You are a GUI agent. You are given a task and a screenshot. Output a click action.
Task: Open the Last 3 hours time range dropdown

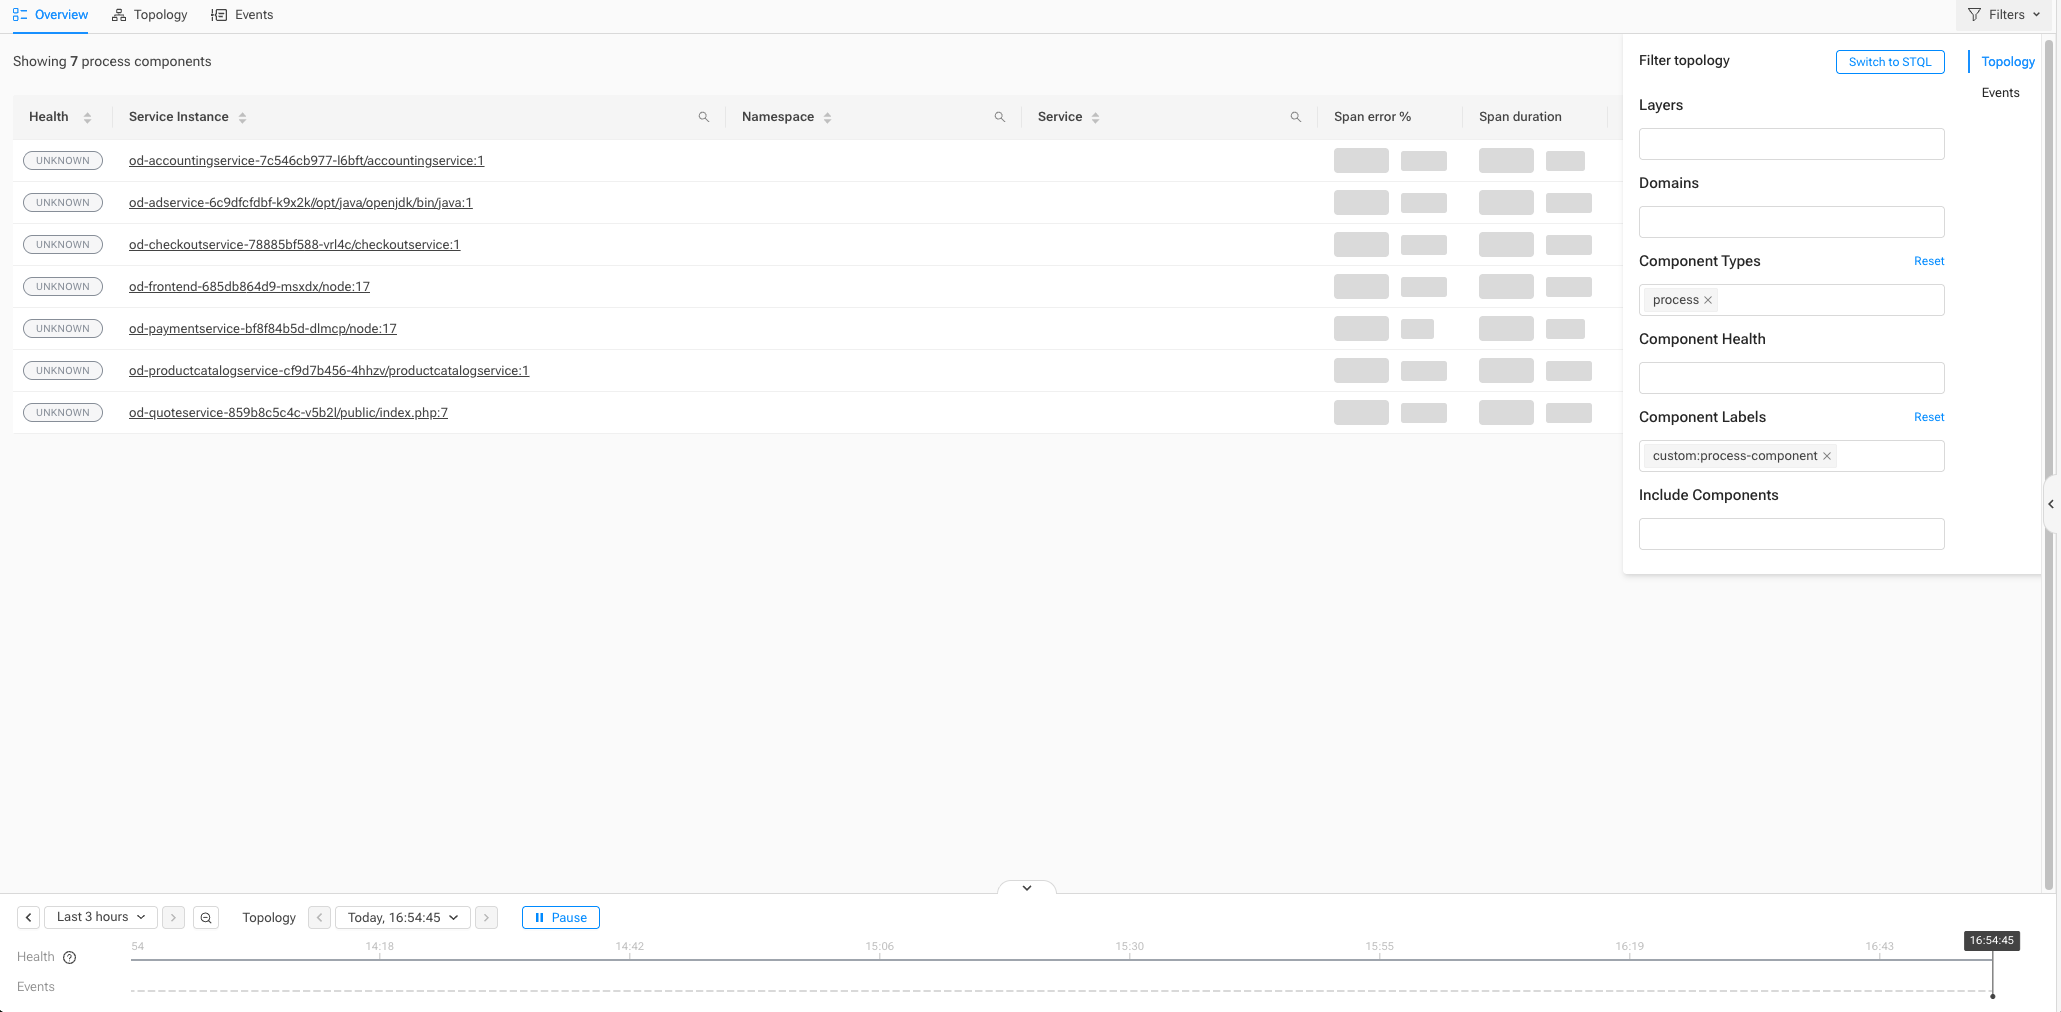pos(101,917)
